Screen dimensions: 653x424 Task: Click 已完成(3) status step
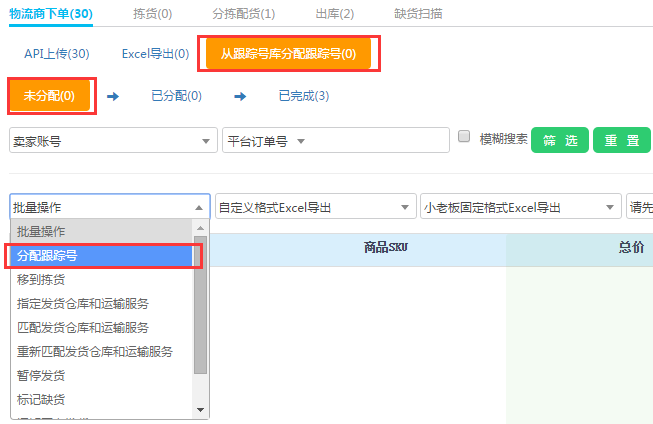(x=304, y=96)
